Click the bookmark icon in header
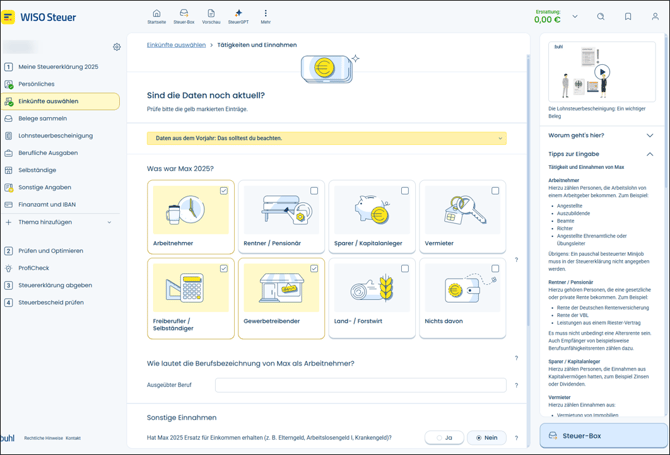Image resolution: width=670 pixels, height=455 pixels. (628, 17)
